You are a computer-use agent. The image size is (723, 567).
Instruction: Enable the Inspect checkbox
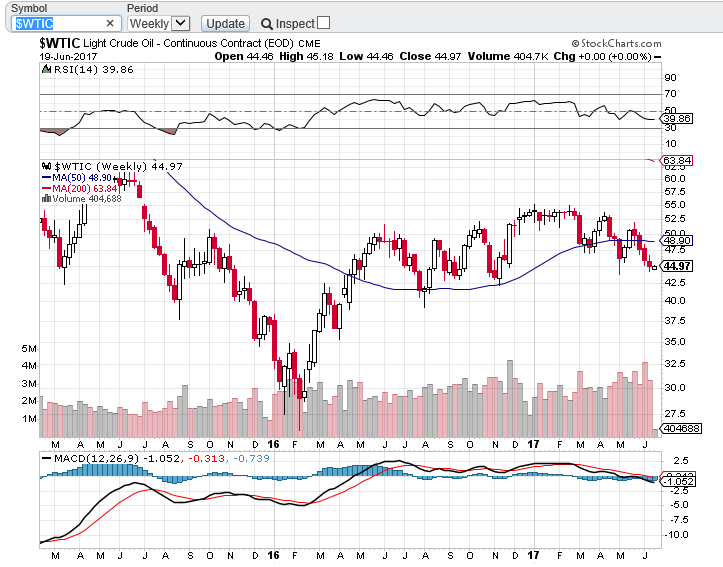coord(324,23)
